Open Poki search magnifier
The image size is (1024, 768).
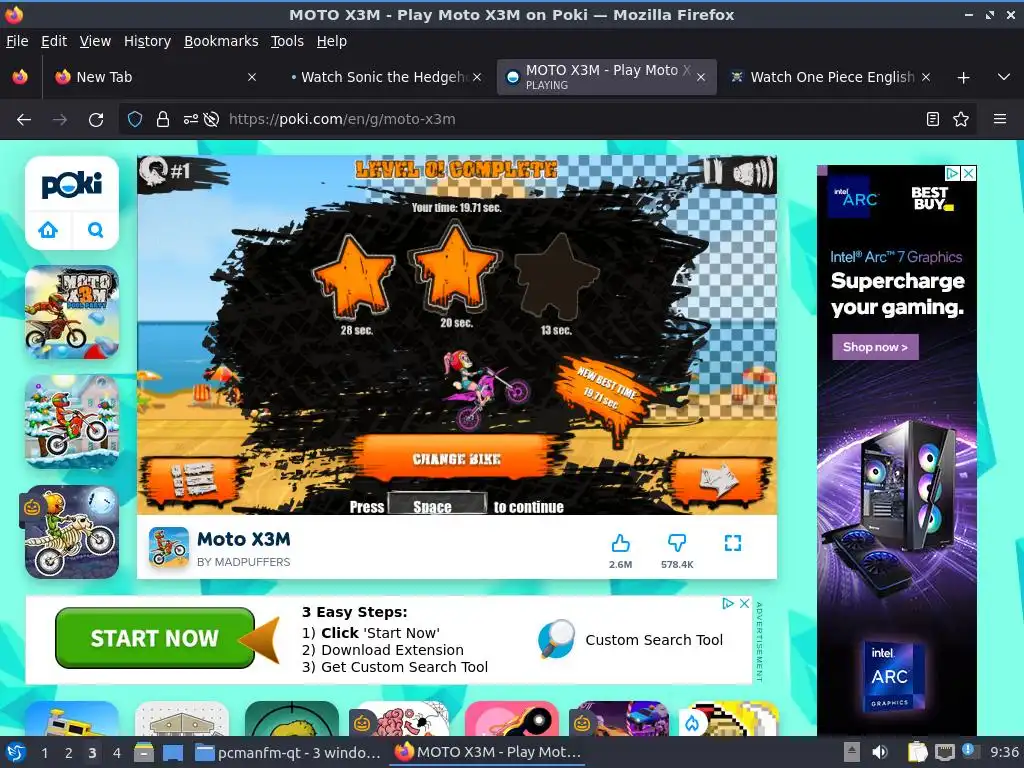[x=95, y=230]
